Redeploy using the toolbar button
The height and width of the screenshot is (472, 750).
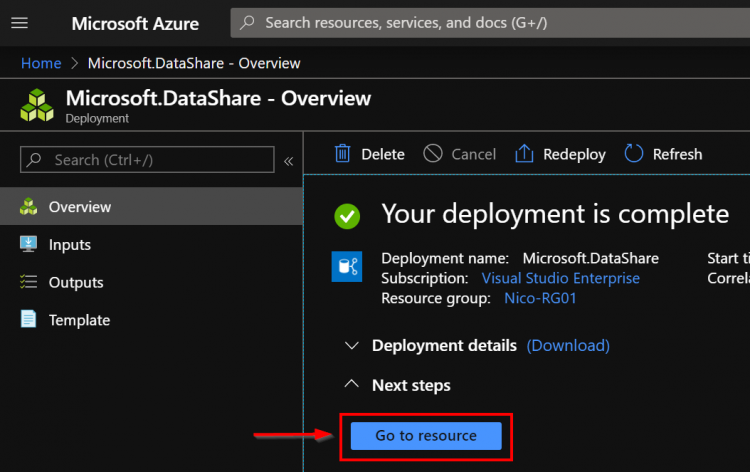point(560,154)
